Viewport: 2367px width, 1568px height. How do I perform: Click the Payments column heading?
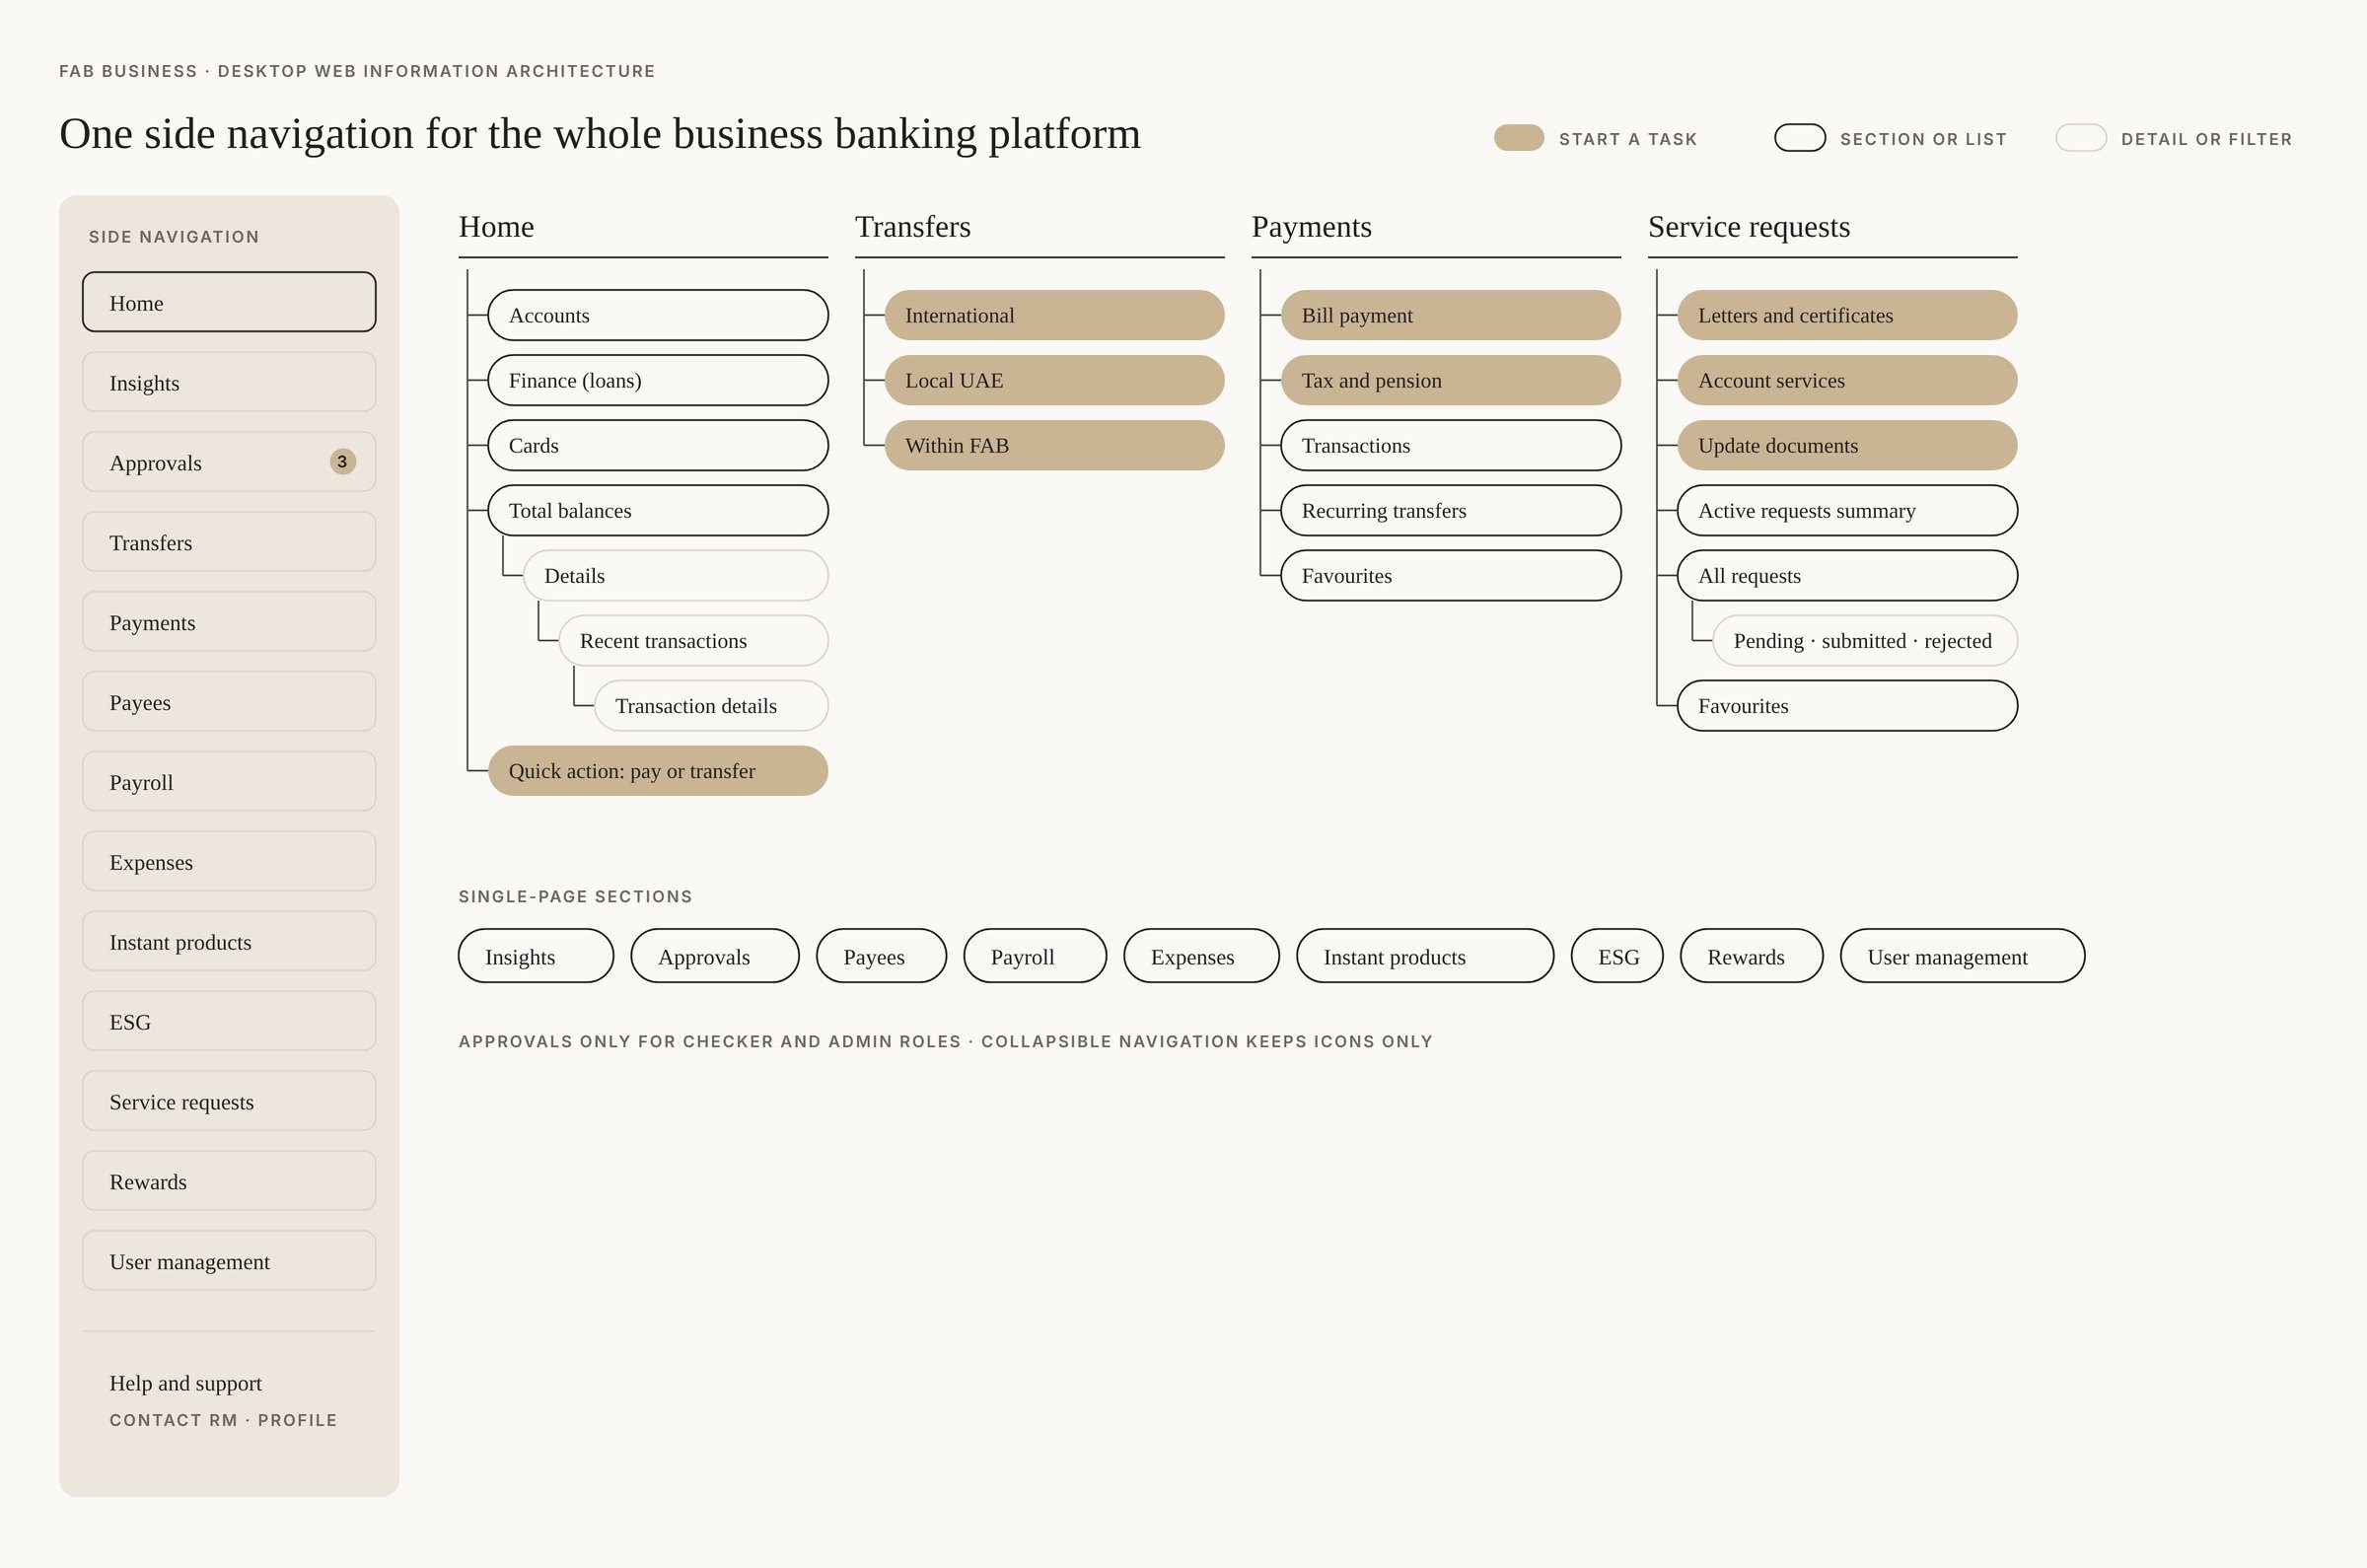point(1311,227)
